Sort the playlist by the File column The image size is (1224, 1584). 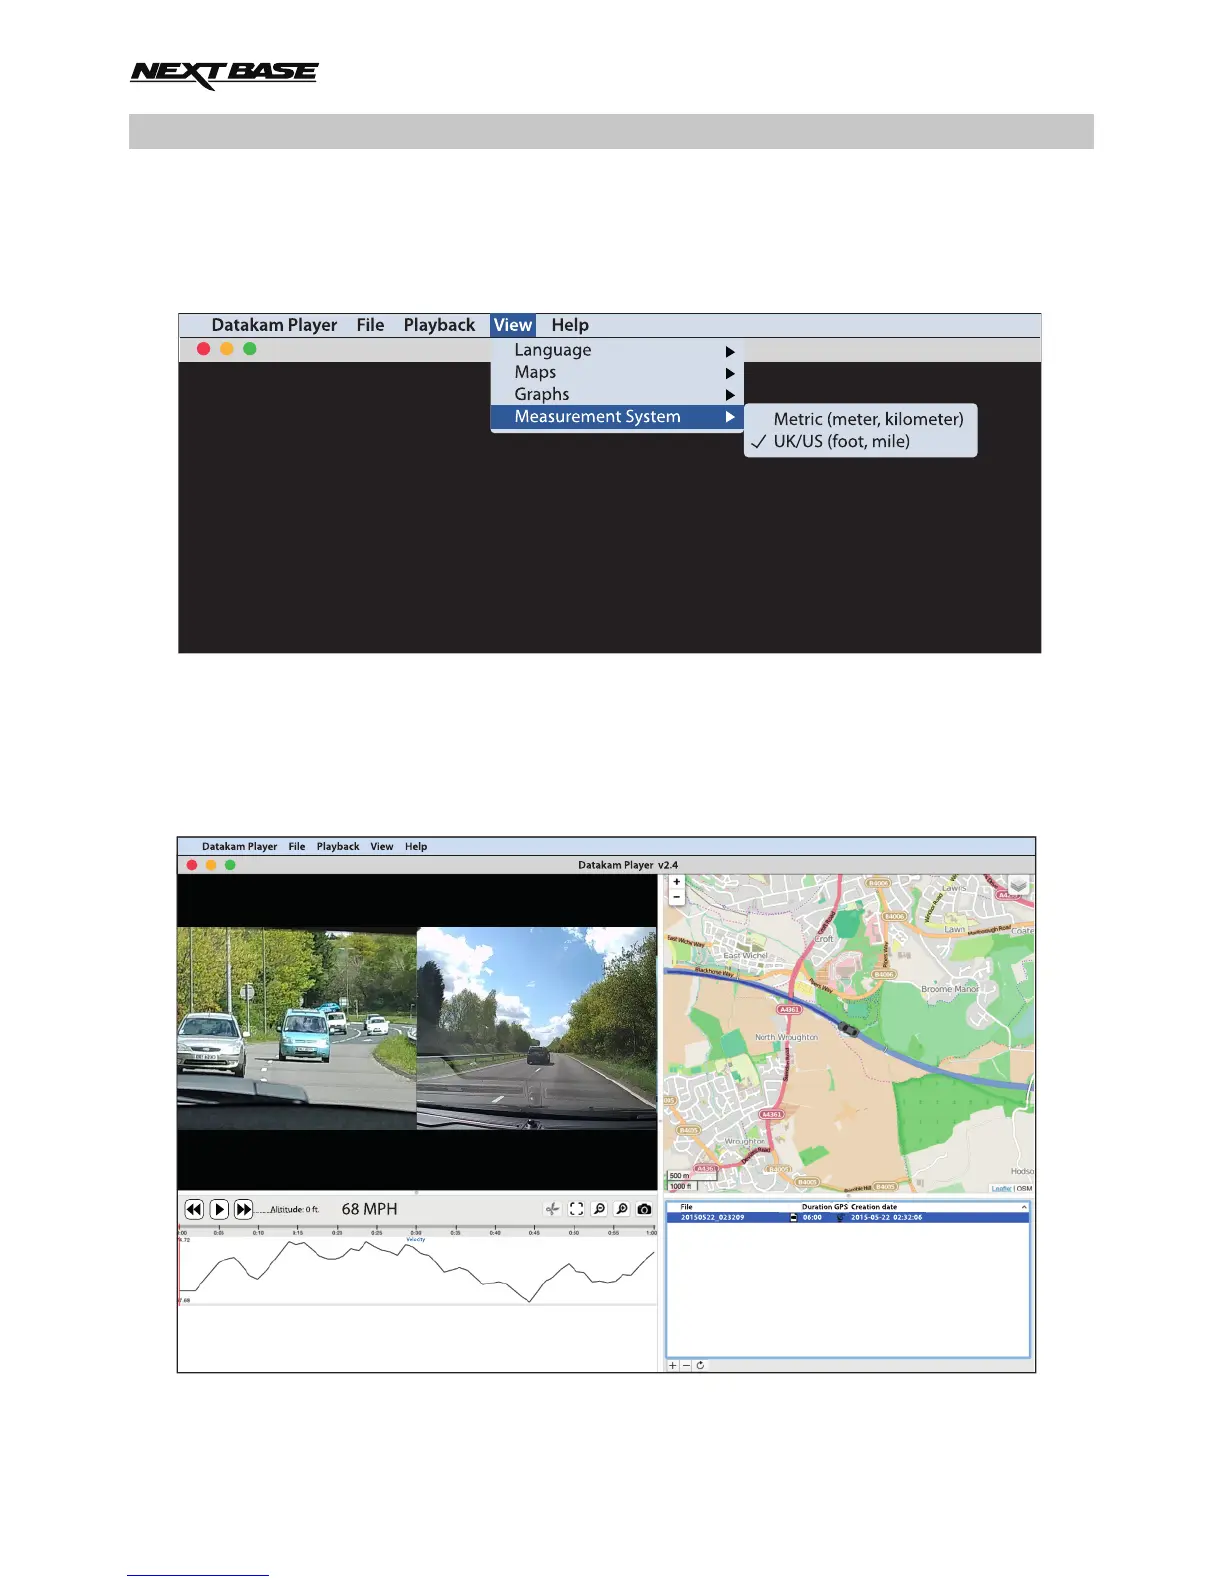[x=686, y=1207]
